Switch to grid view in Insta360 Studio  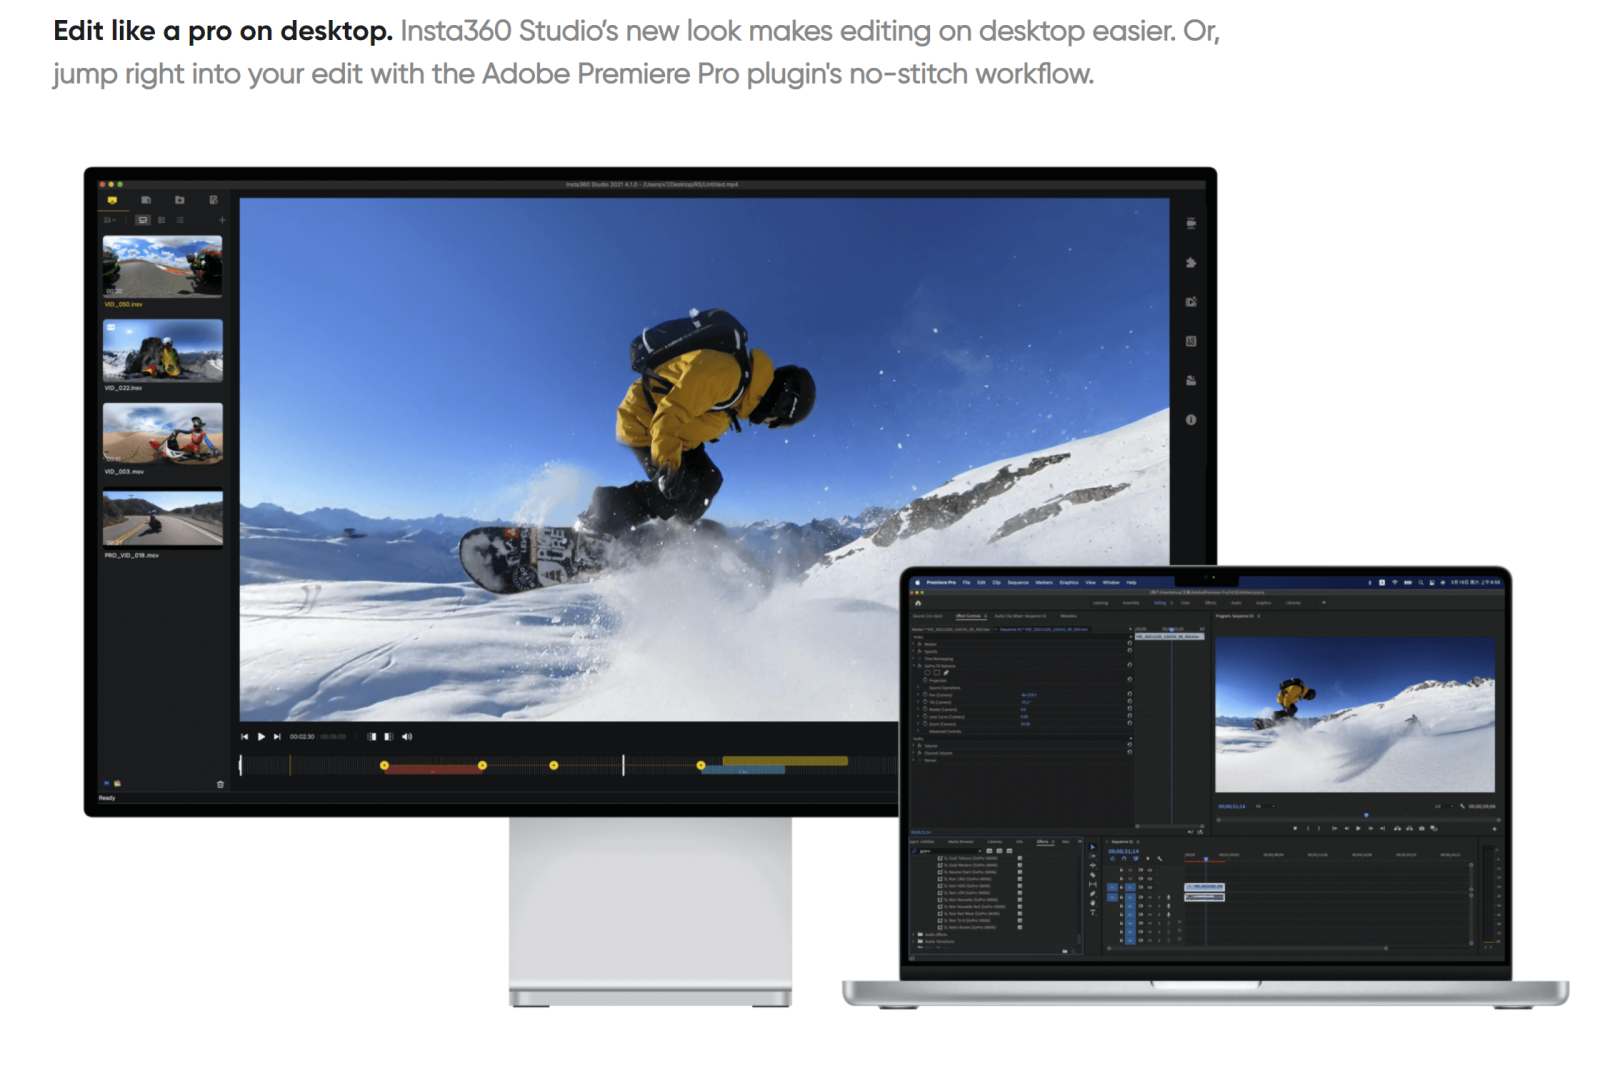(162, 220)
